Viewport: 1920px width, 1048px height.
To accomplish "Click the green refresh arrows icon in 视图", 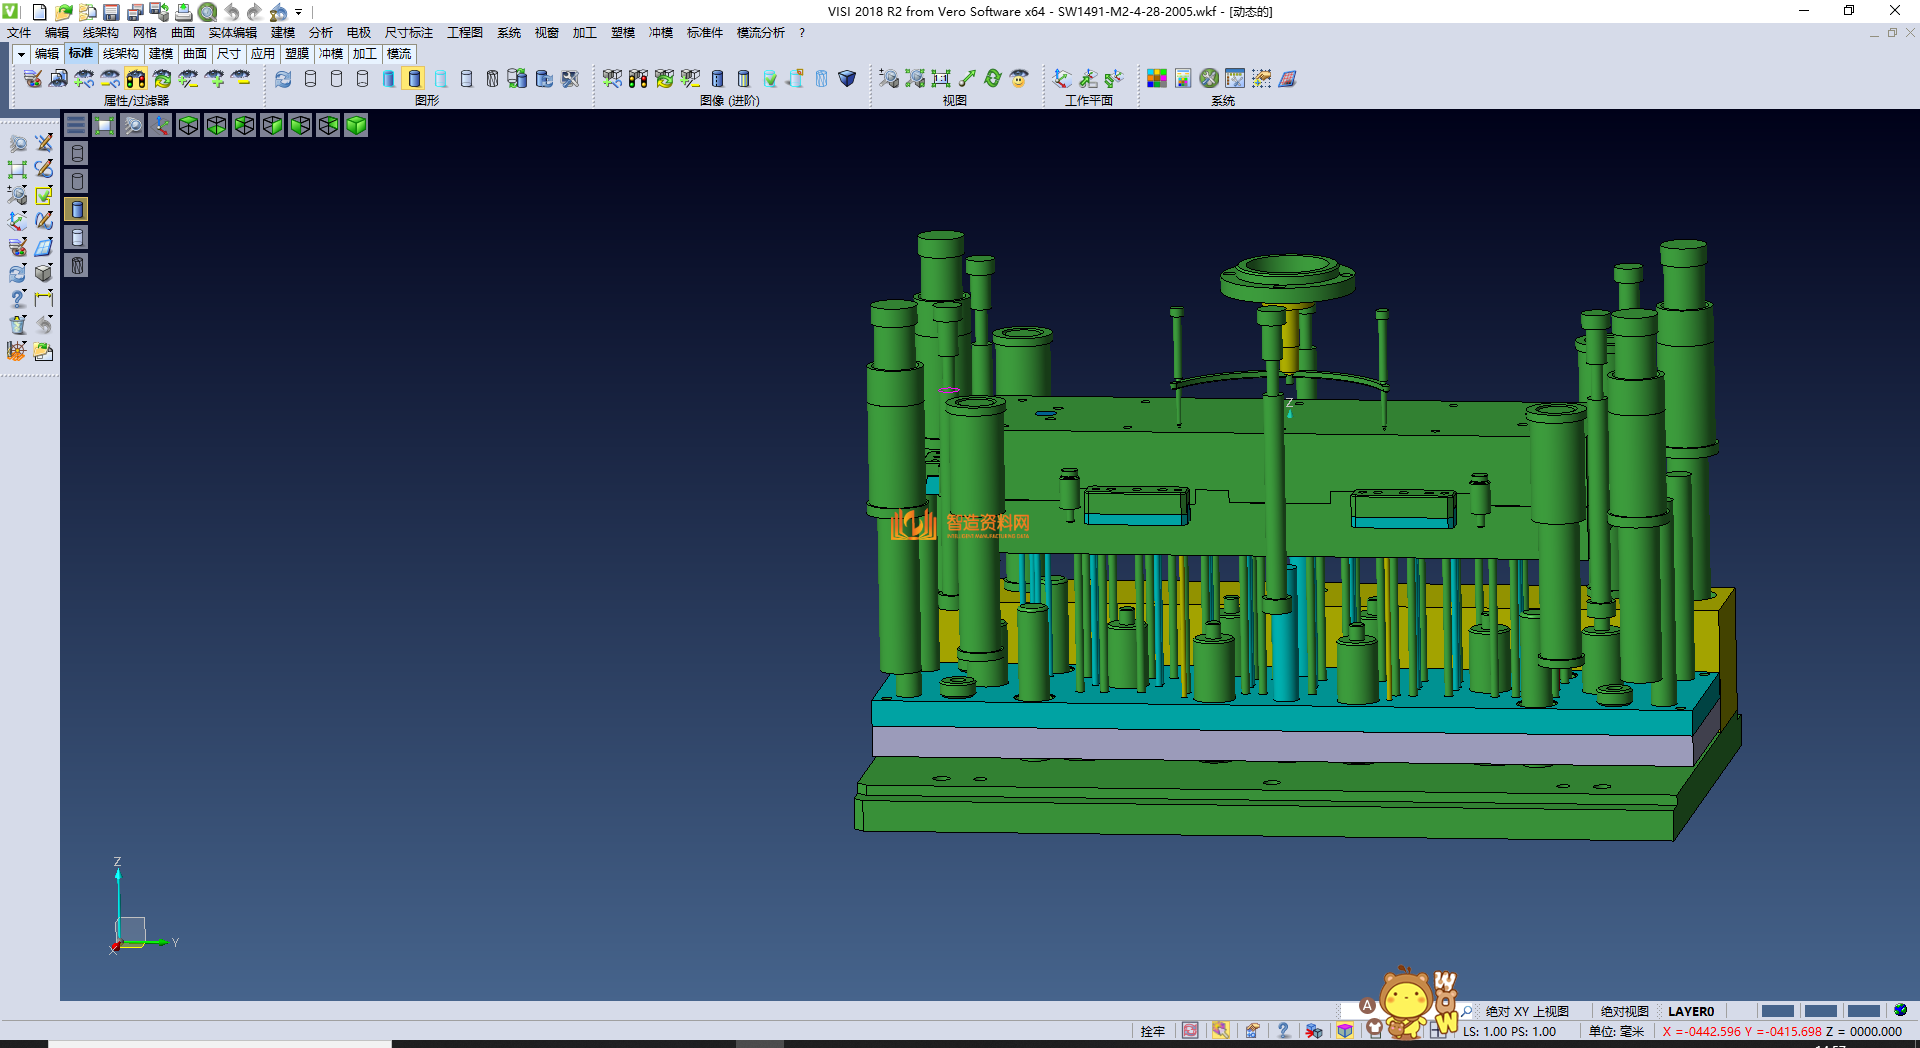I will coord(993,79).
